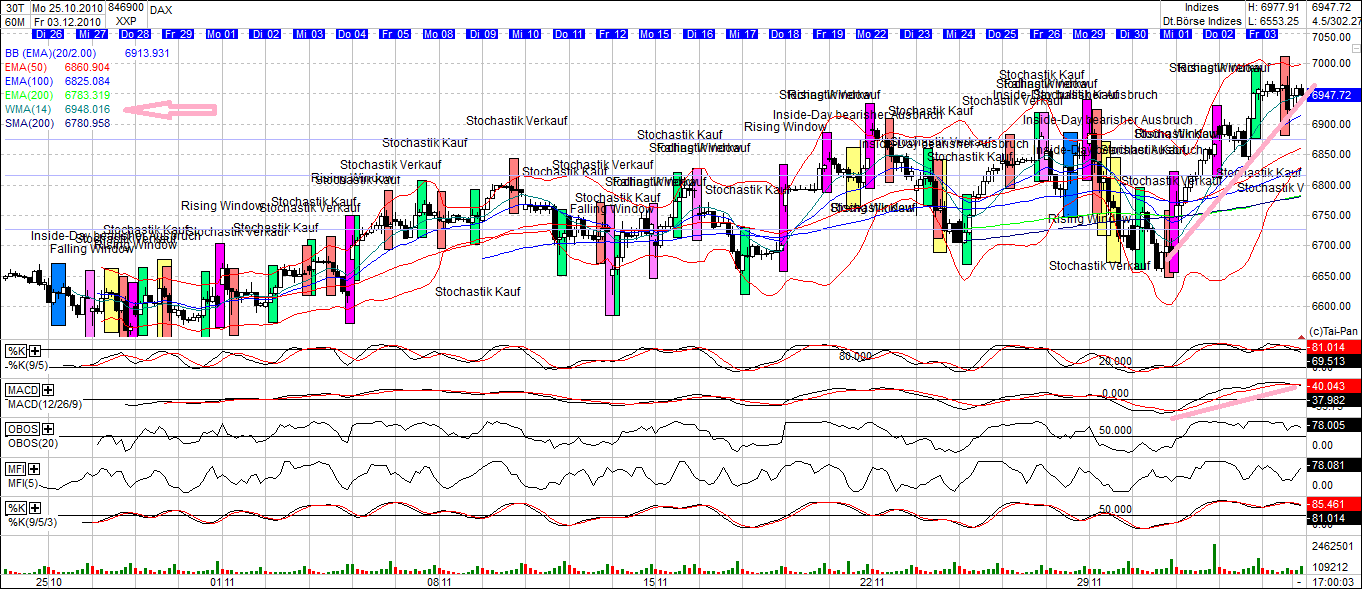Expand the %K(9/5/3) indicator with its plus icon
Viewport: 1362px width, 589px height.
tap(35, 507)
